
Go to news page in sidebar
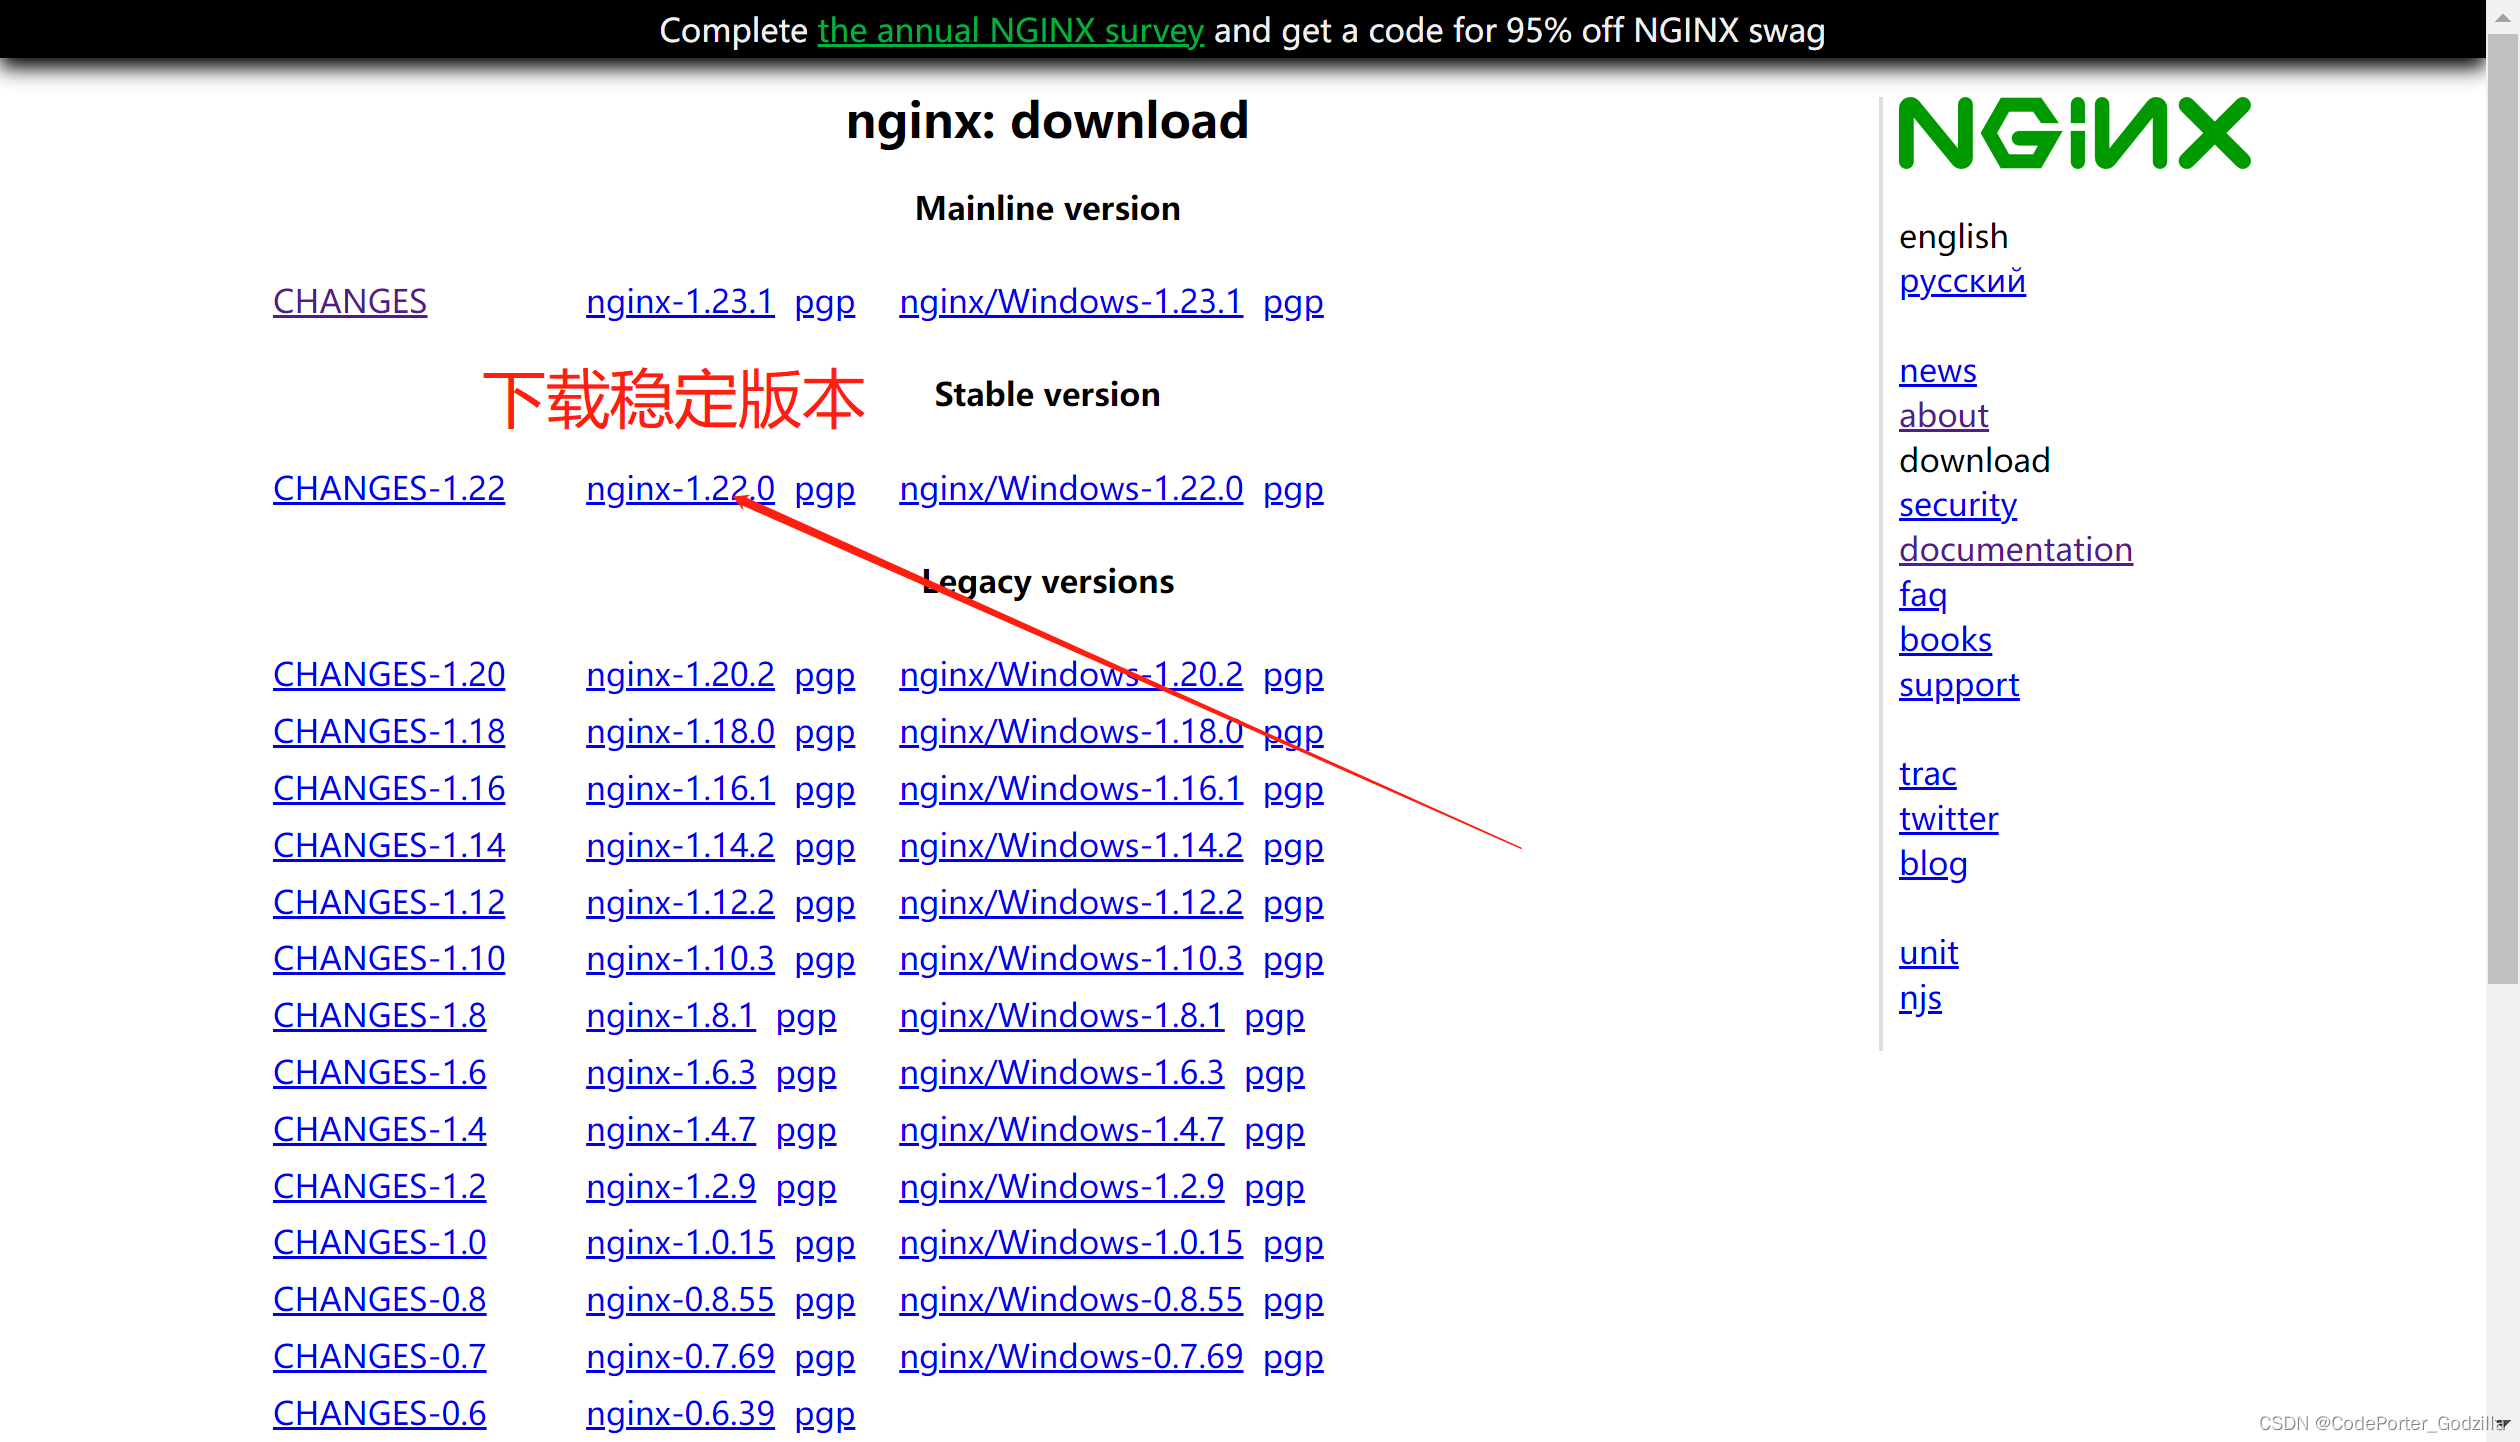1937,371
